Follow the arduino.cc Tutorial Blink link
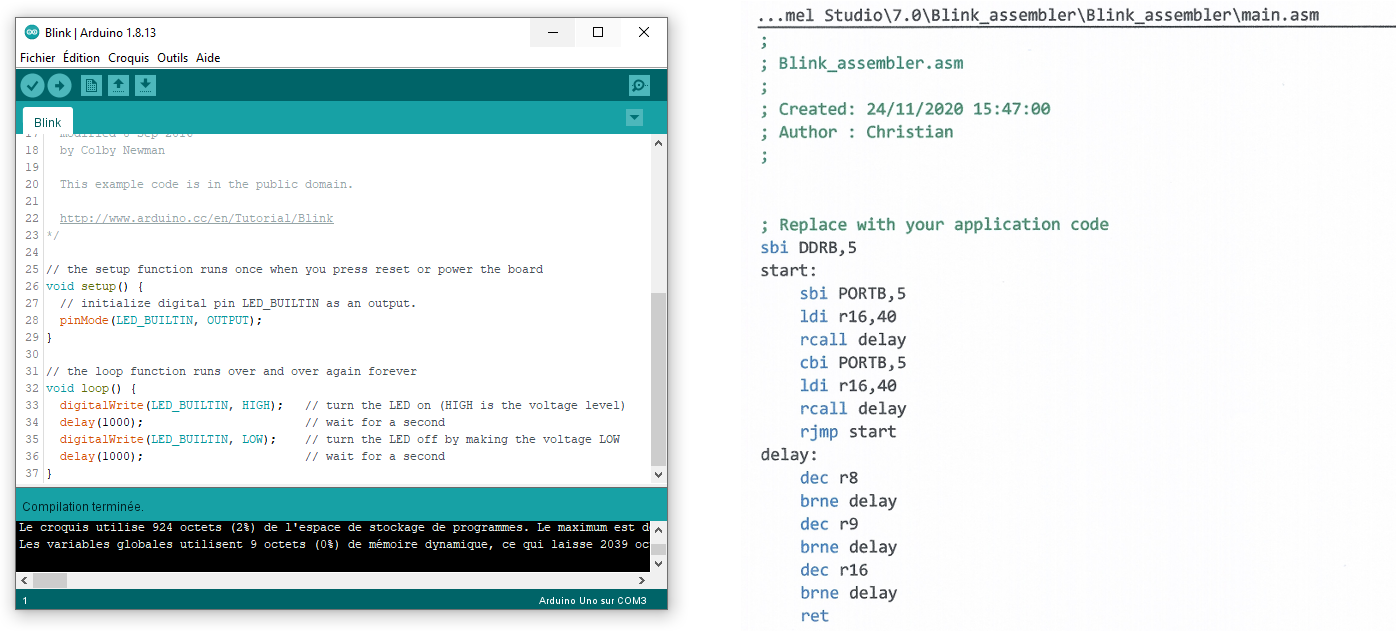 tap(196, 218)
